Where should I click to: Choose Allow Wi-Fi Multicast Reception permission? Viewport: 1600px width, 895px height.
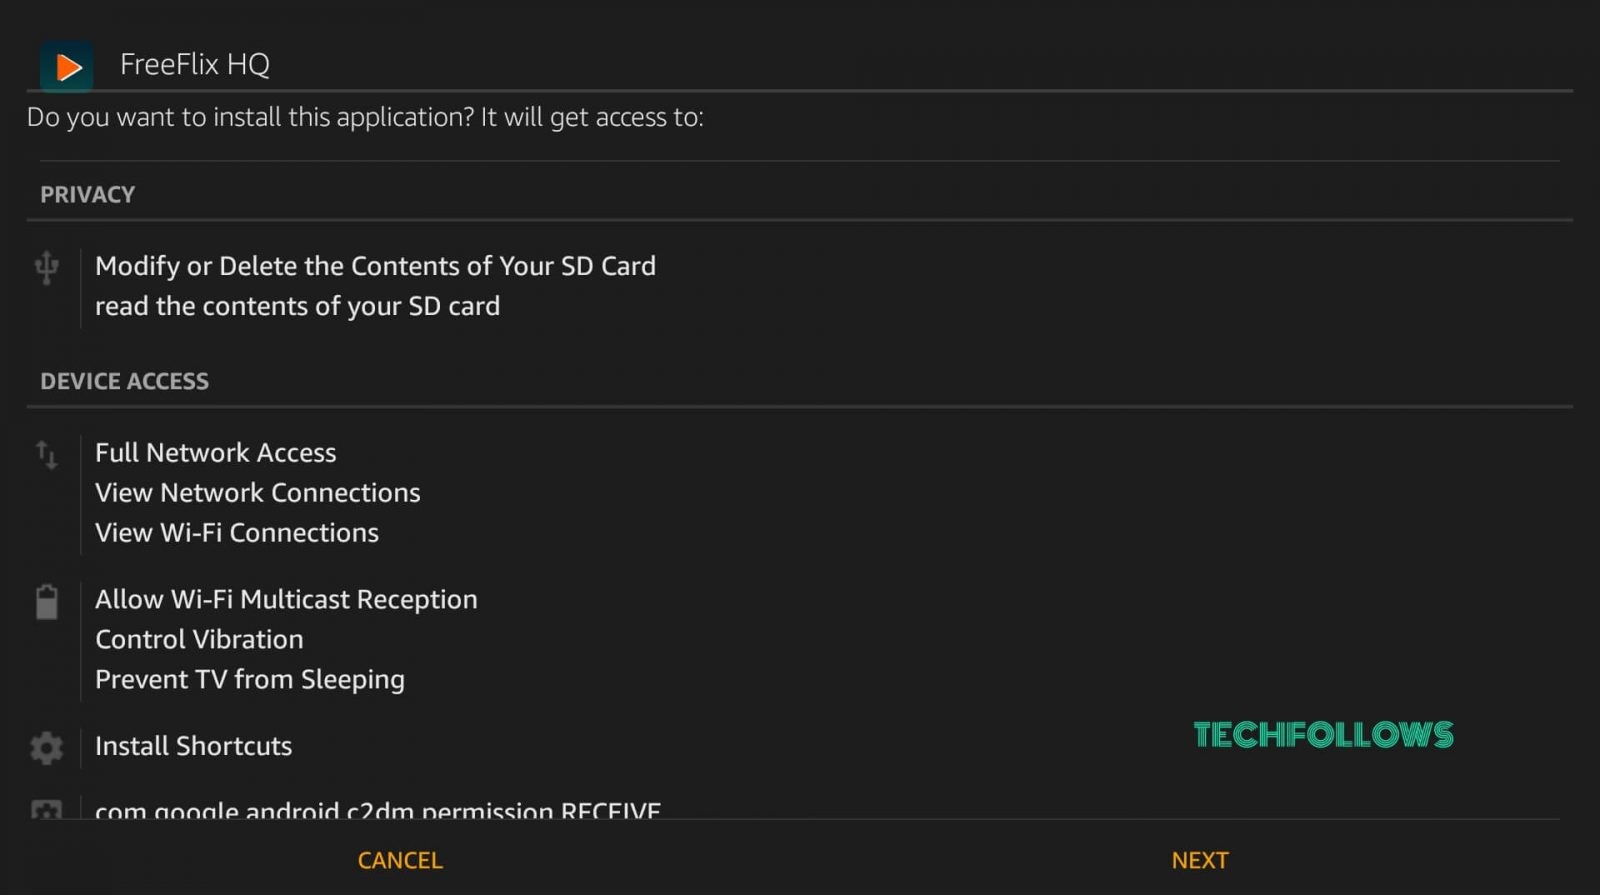pos(286,600)
